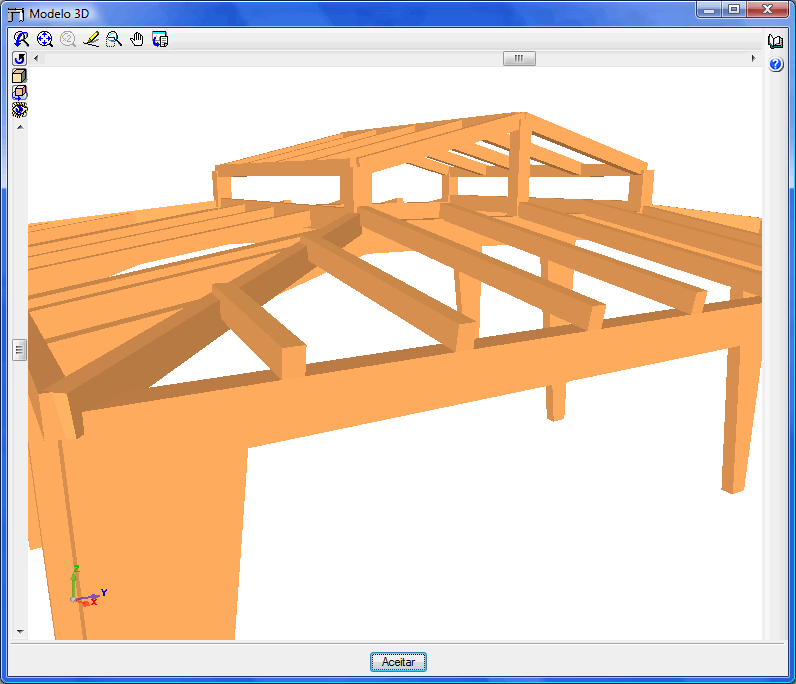
Task: Select the pencil redraw tool
Action: (x=91, y=39)
